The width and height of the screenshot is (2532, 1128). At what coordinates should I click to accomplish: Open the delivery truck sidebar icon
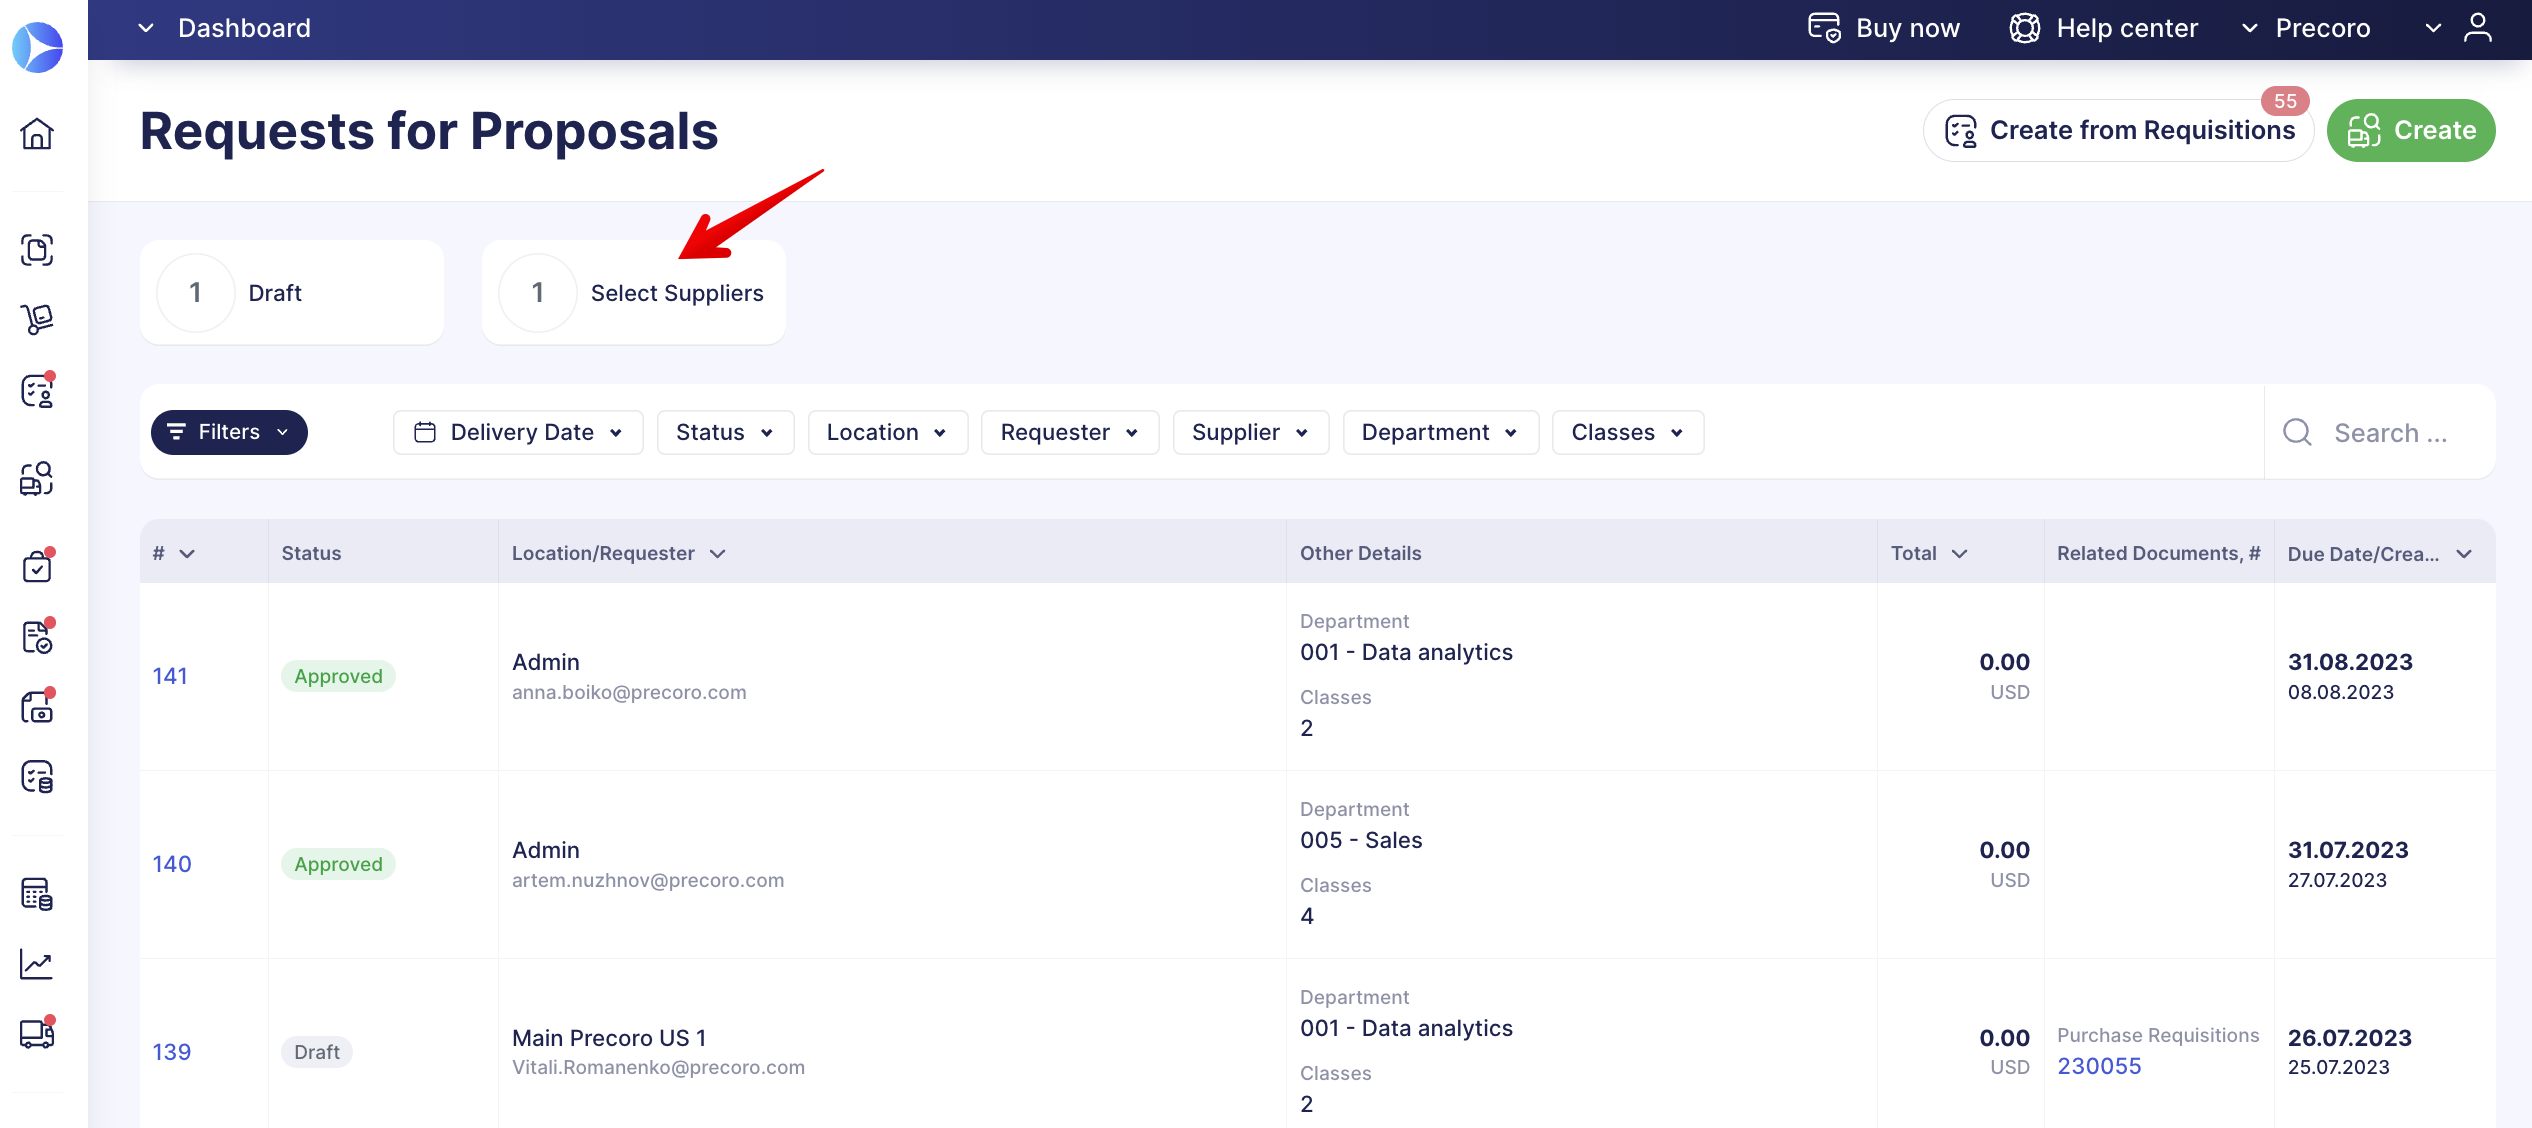tap(37, 1033)
